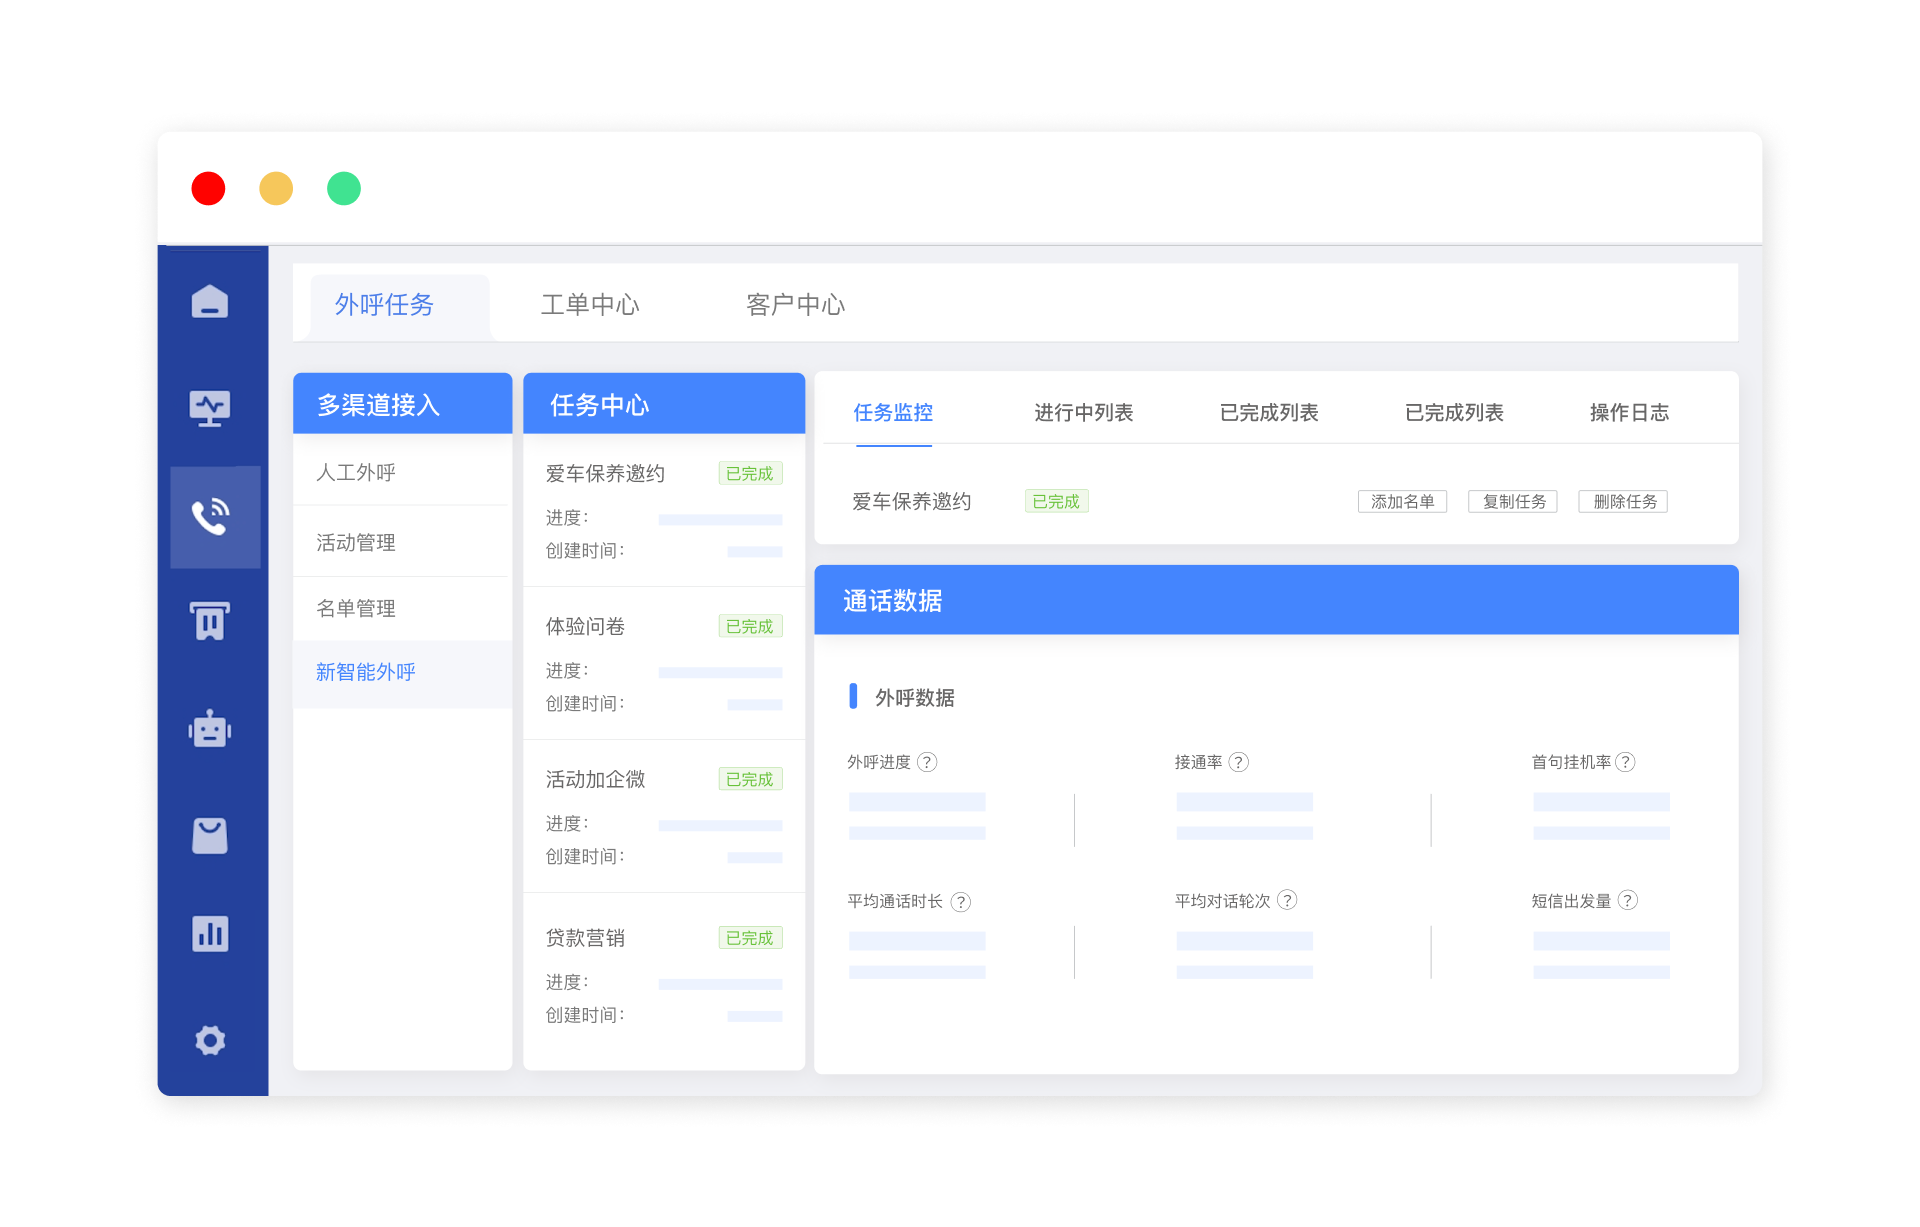Viewport: 1920px width, 1227px height.
Task: Click the help icon beside 接通率
Action: [x=1241, y=761]
